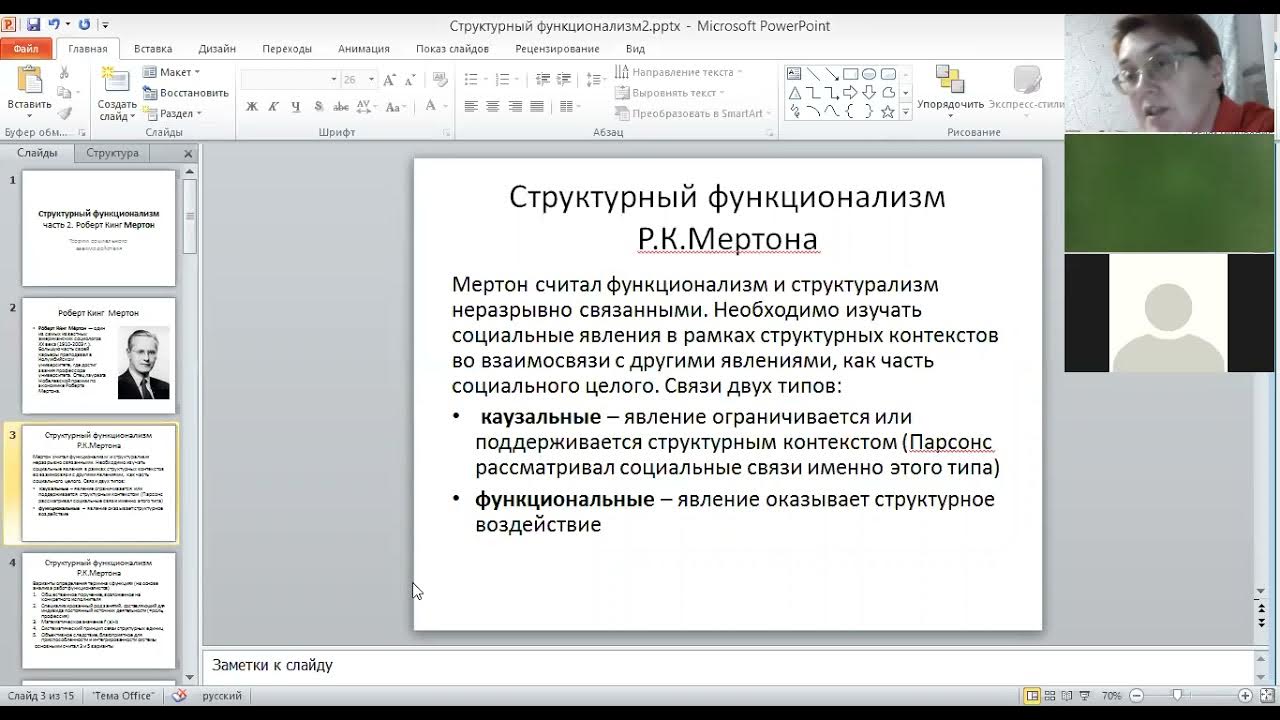Decrease font size with smaller A icon
Image resolution: width=1280 pixels, height=720 pixels.
[410, 79]
